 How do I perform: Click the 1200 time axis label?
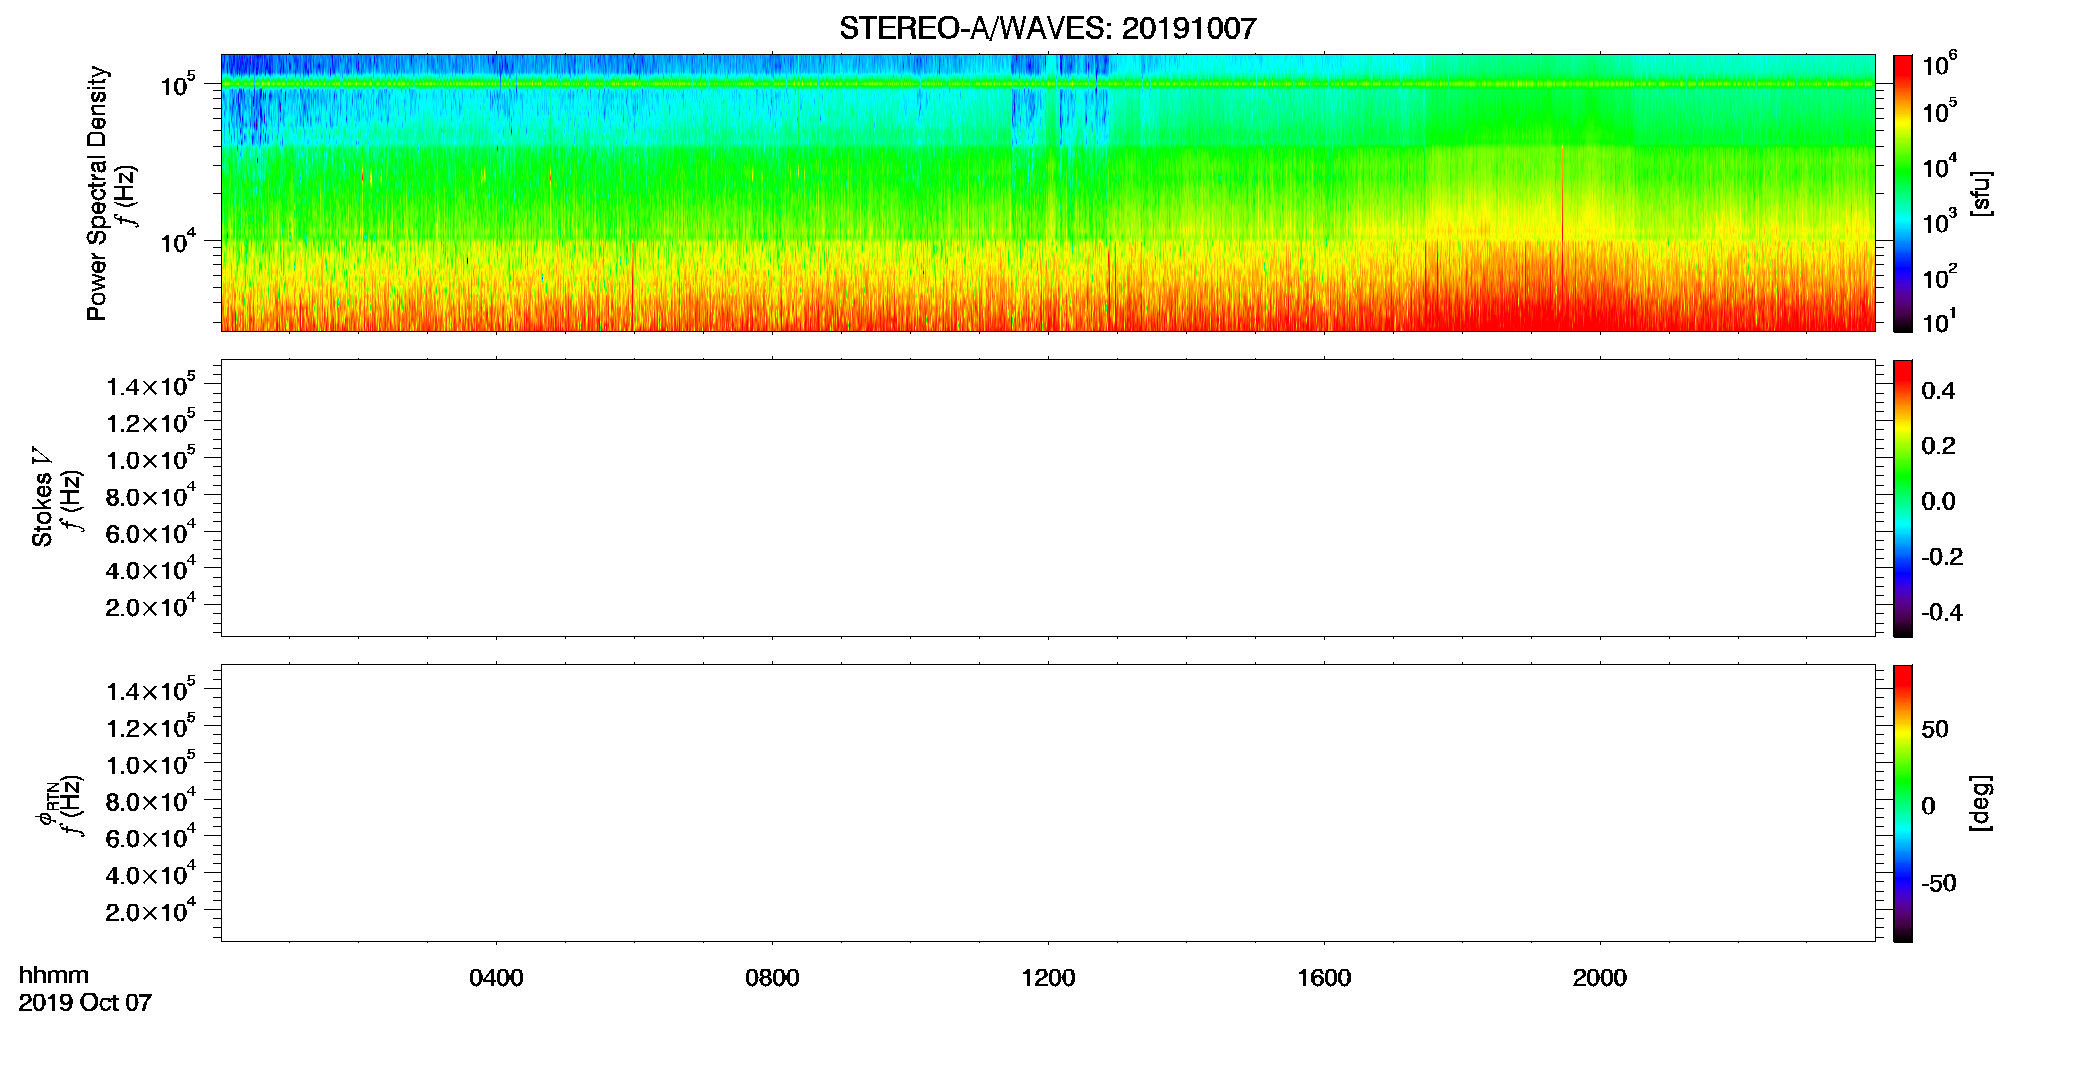coord(1048,978)
